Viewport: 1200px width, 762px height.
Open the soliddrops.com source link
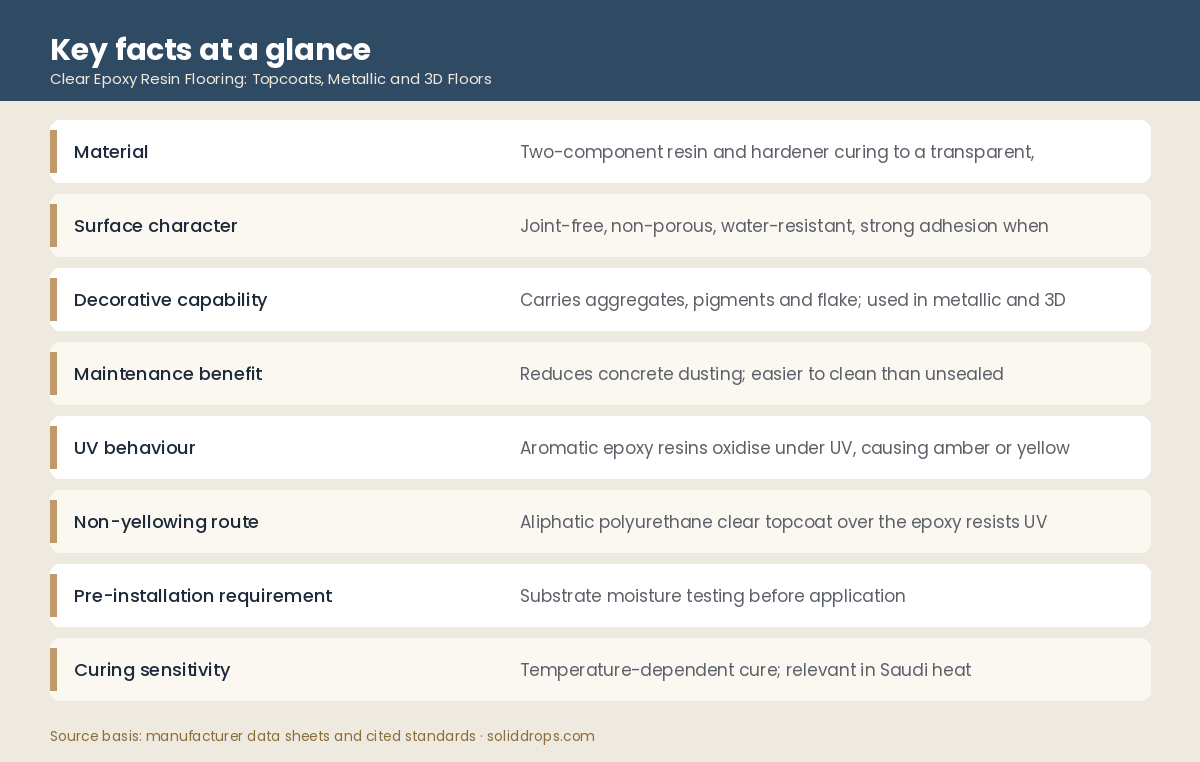[x=541, y=736]
